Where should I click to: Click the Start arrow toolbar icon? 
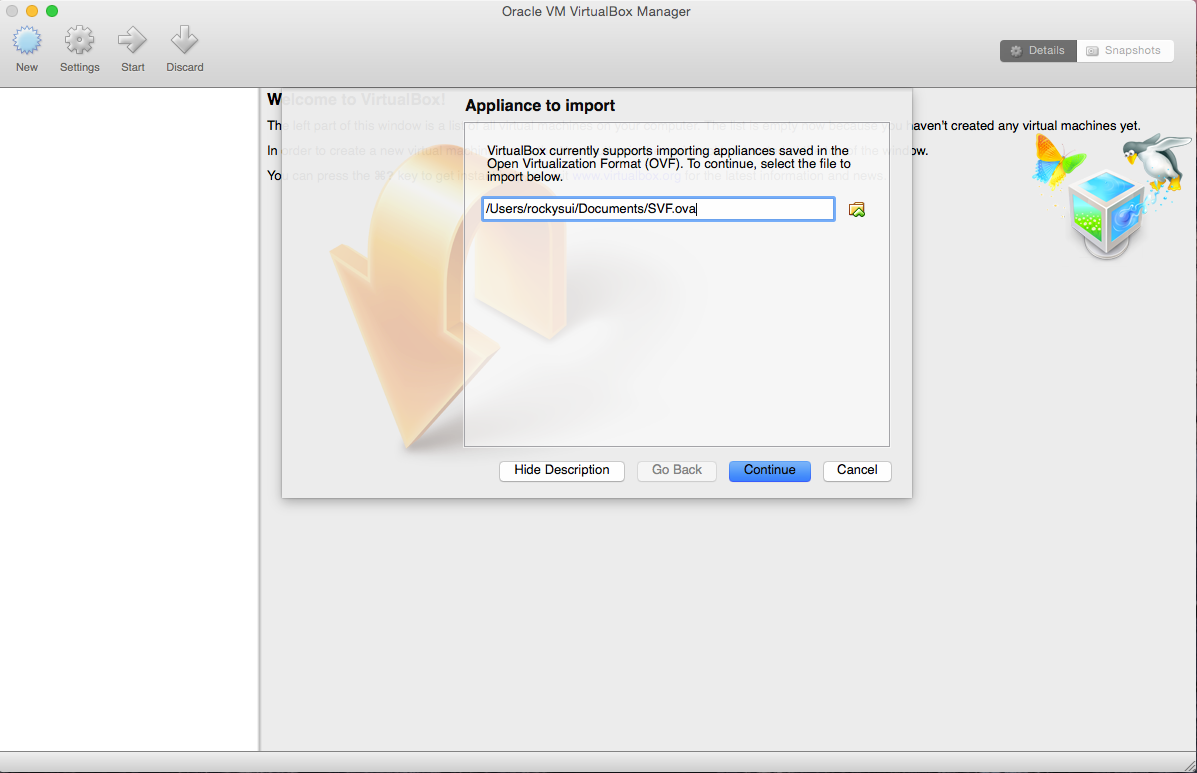[132, 40]
